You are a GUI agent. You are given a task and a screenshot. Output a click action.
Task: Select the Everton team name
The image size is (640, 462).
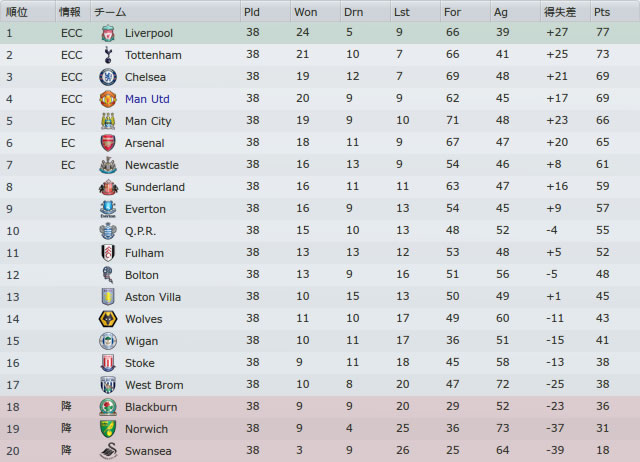[x=145, y=209]
